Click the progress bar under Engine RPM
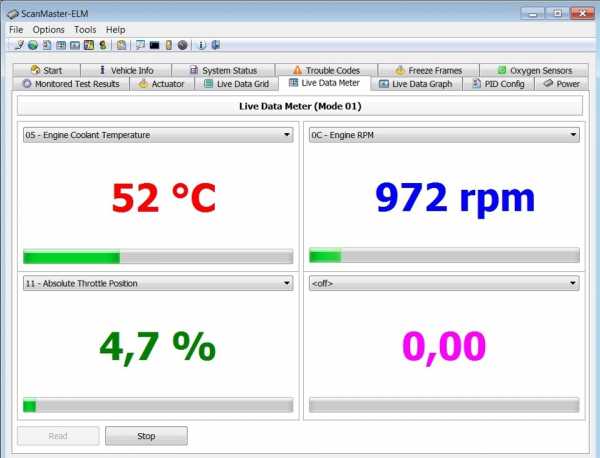The image size is (600, 458). [x=444, y=256]
